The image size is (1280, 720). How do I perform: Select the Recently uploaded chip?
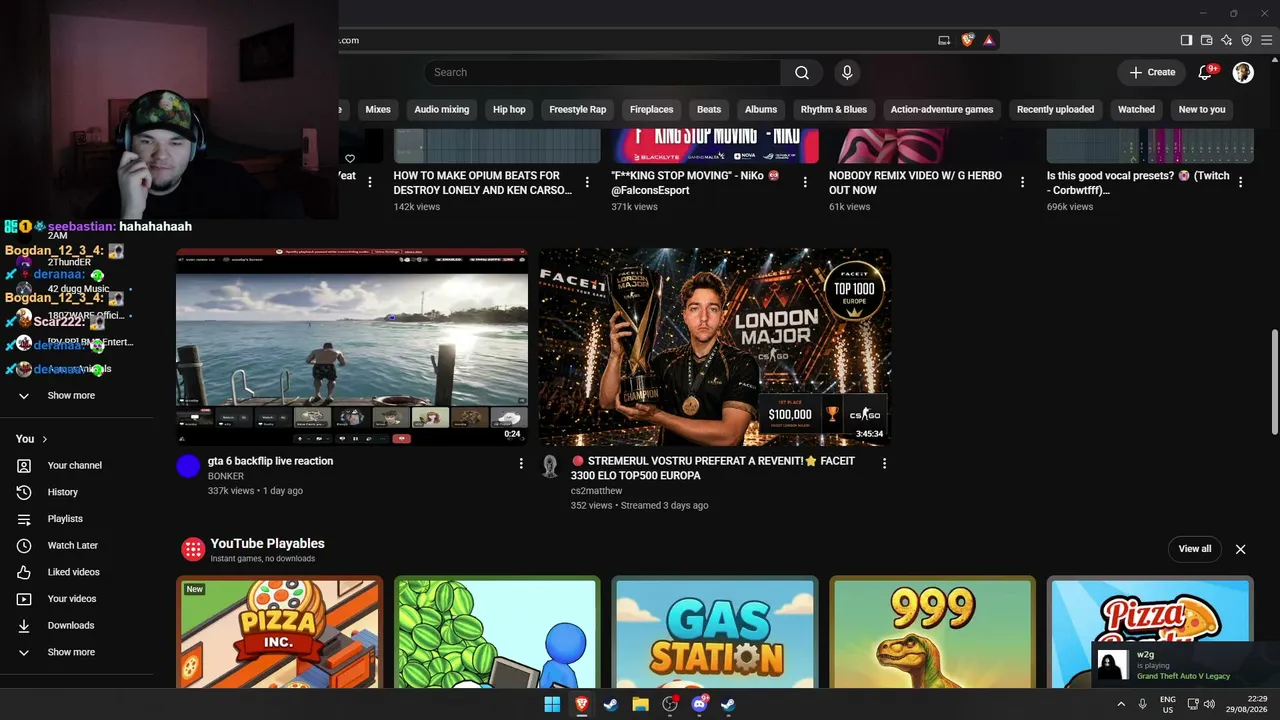[1056, 109]
